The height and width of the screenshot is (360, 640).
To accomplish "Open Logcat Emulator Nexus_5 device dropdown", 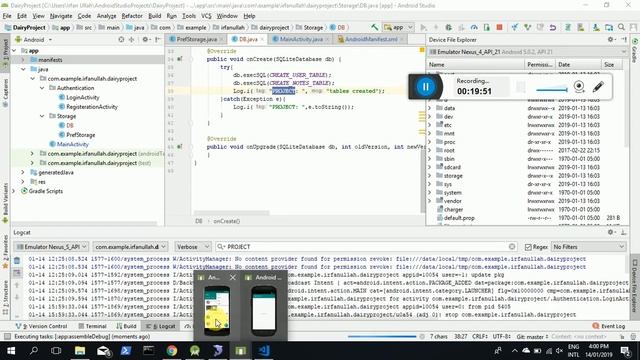I will (51, 247).
